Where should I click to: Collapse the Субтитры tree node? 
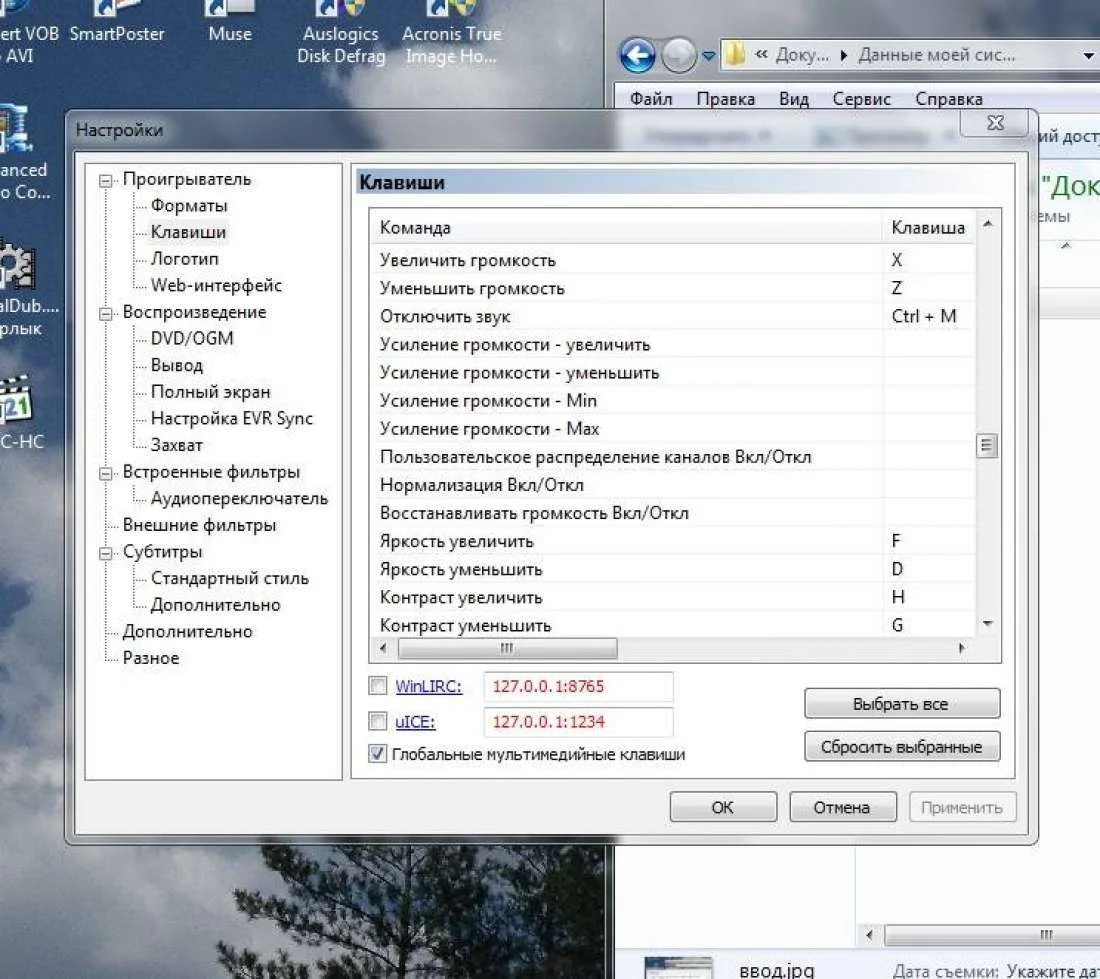pos(105,552)
